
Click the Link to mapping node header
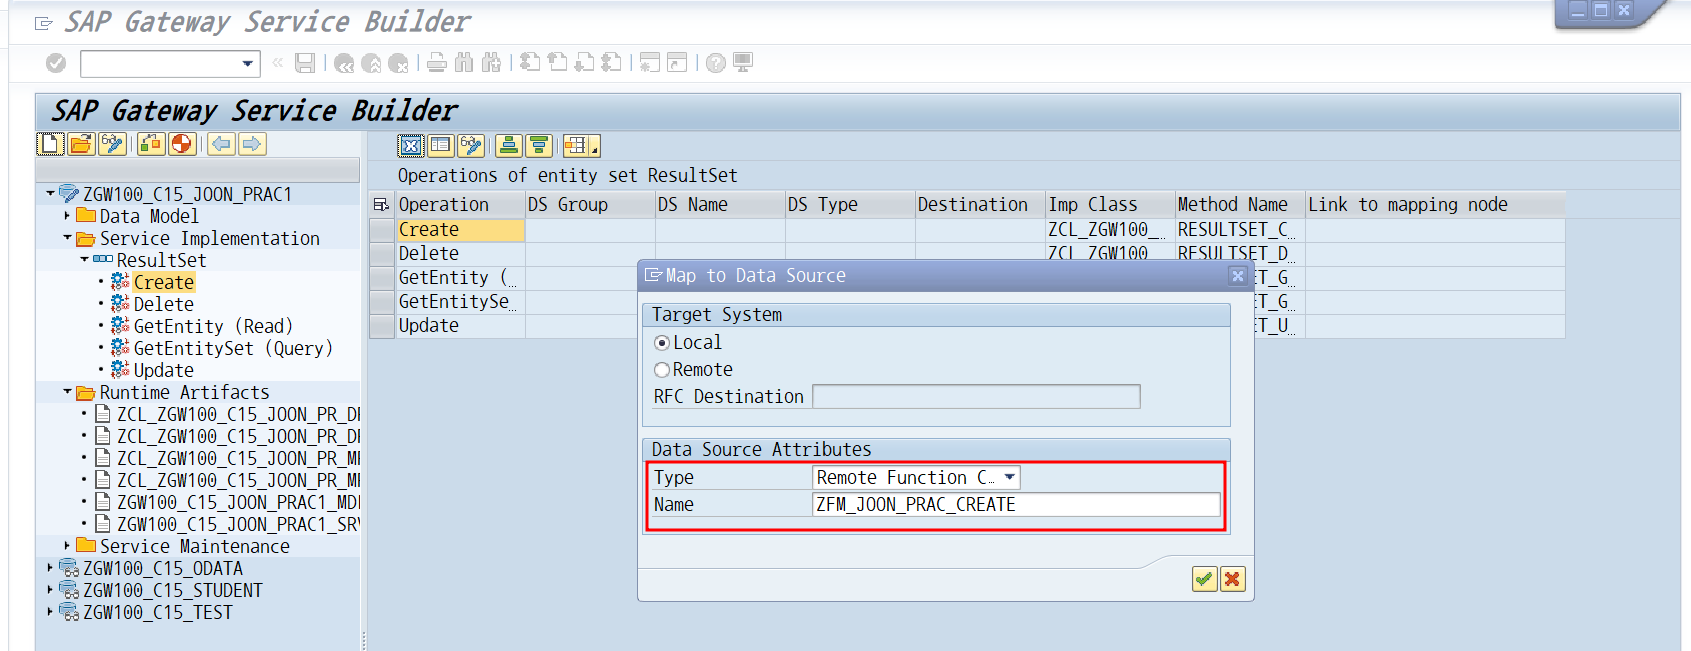click(x=1435, y=204)
